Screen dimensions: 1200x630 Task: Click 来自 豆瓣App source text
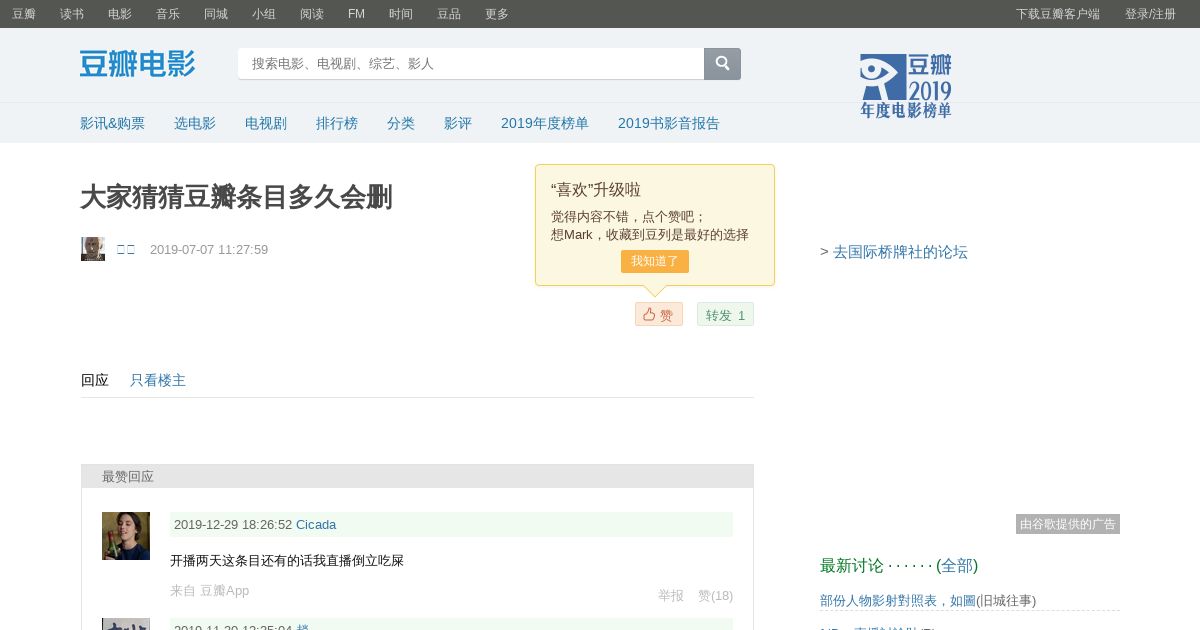[x=209, y=590]
